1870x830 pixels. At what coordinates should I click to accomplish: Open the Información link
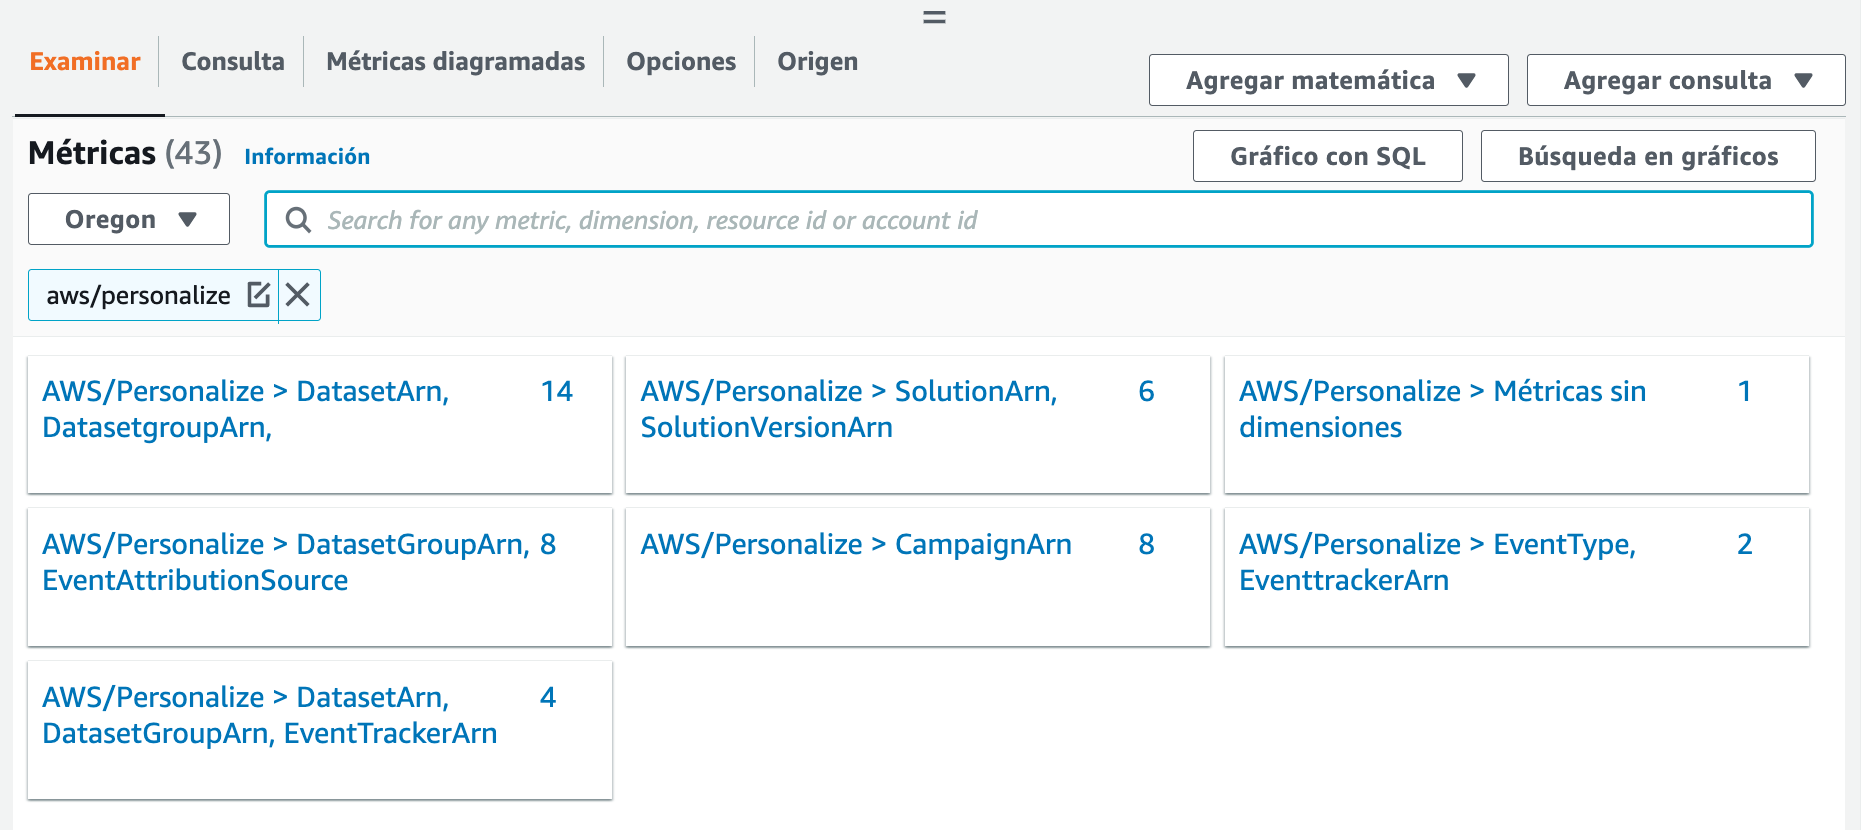tap(307, 156)
